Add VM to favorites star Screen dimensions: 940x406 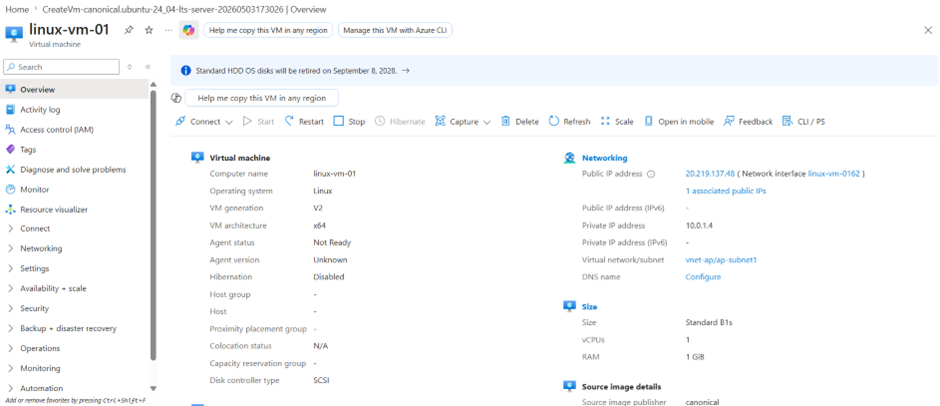point(149,30)
